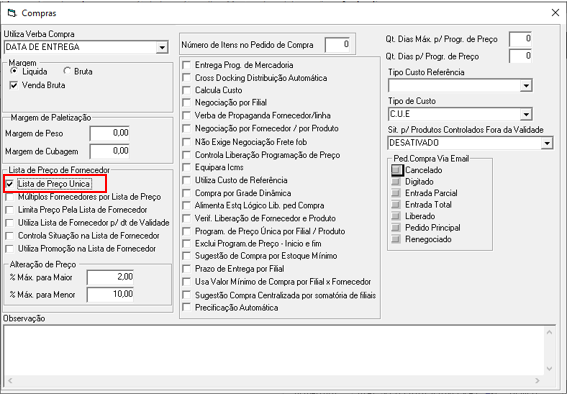
Task: Check Compra por Grade Dinâmica
Action: pyautogui.click(x=186, y=193)
